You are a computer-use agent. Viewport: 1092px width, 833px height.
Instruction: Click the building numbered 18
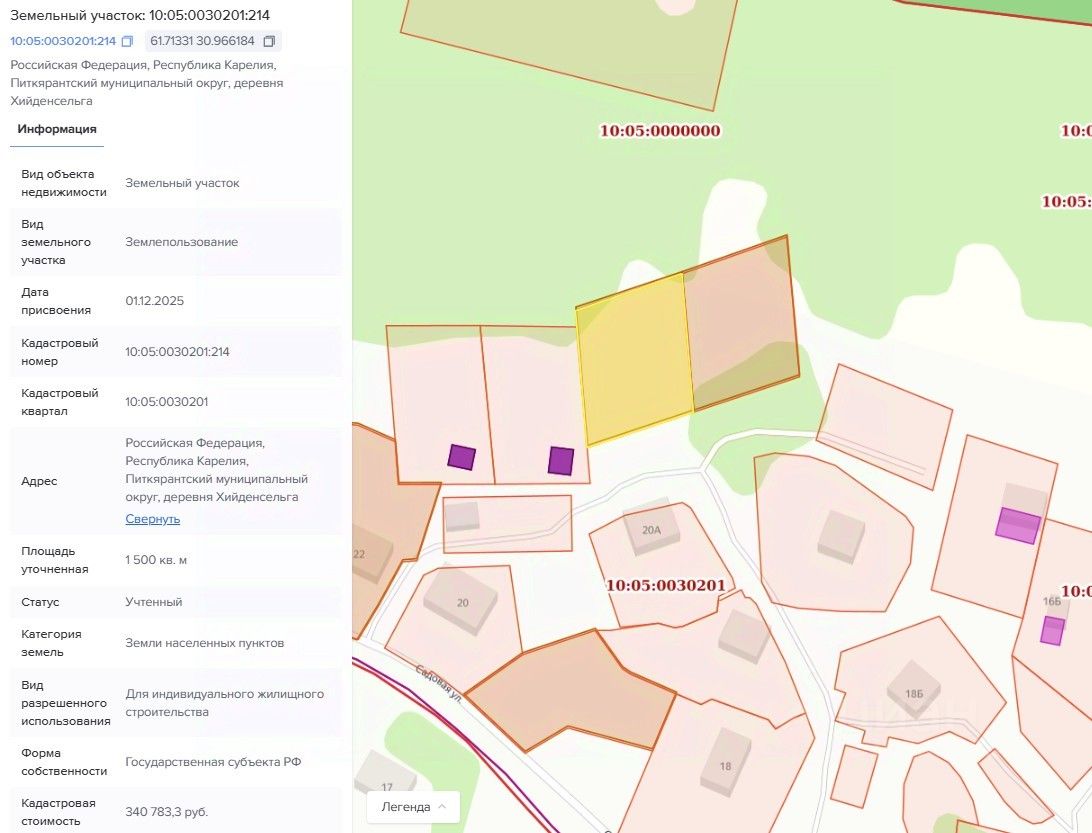[x=726, y=763]
